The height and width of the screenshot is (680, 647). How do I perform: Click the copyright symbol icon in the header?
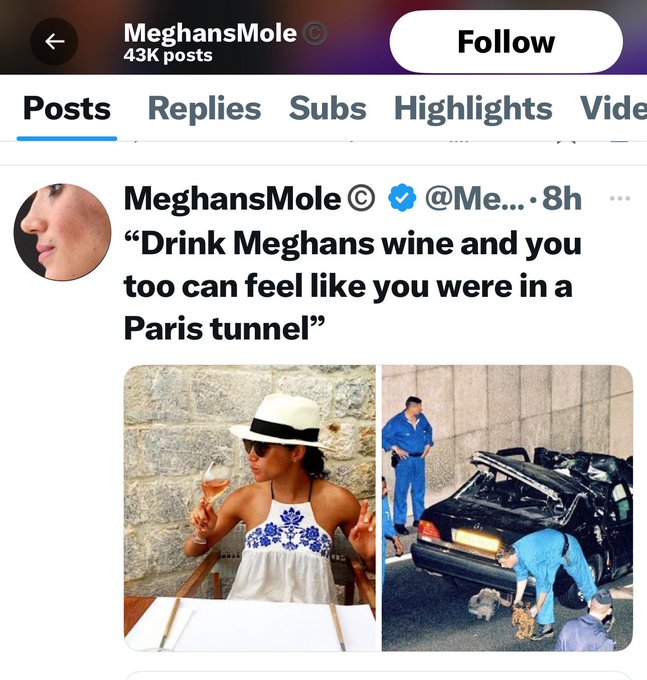315,33
